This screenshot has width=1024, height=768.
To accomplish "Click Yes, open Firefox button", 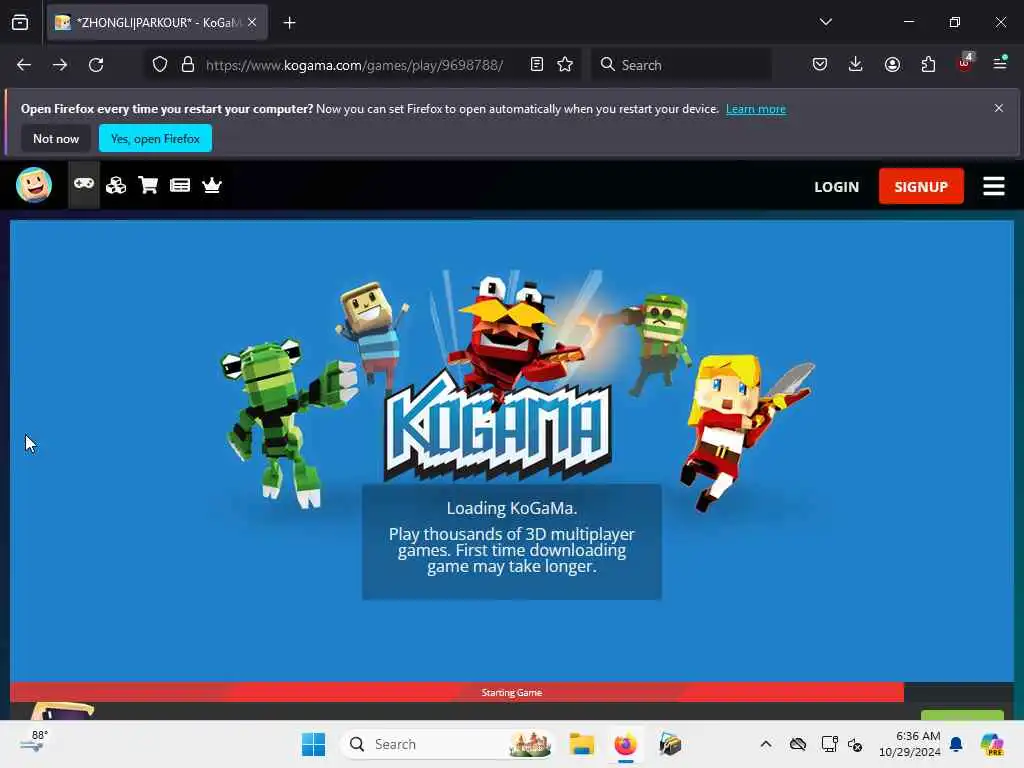I will coord(155,138).
